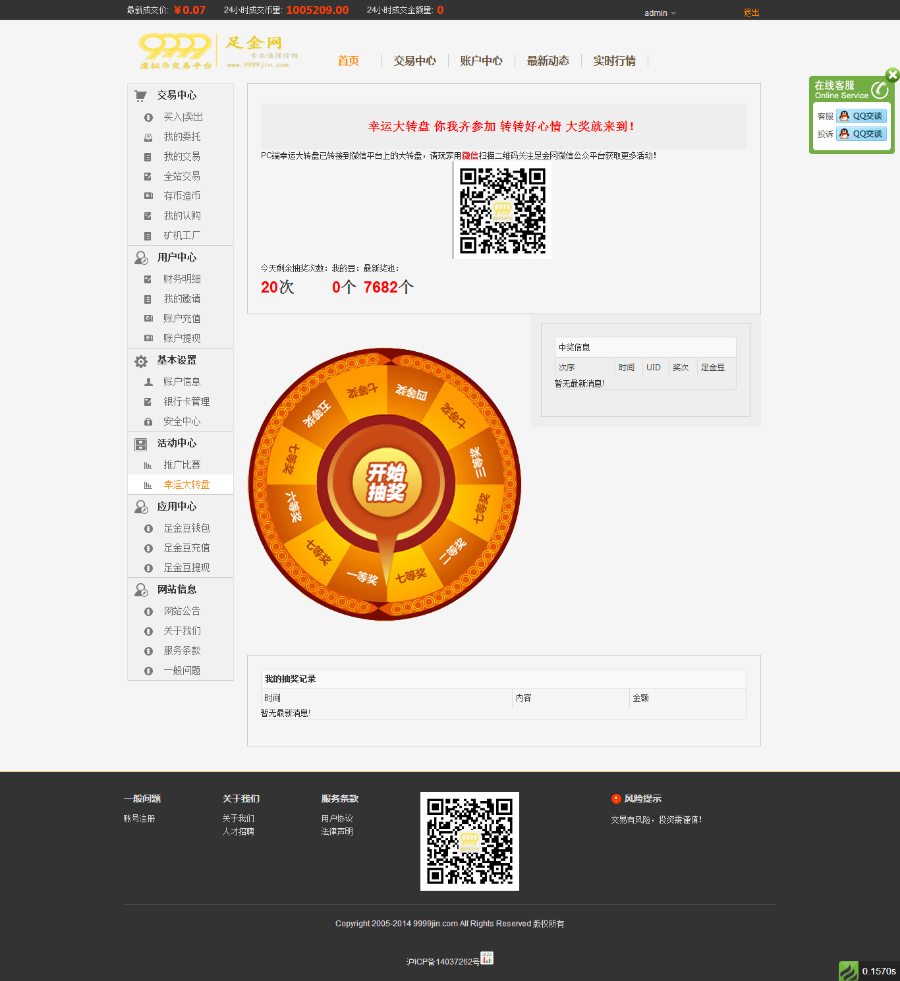
Task: Click the chart icon next to 幸运大转盘
Action: click(x=148, y=485)
